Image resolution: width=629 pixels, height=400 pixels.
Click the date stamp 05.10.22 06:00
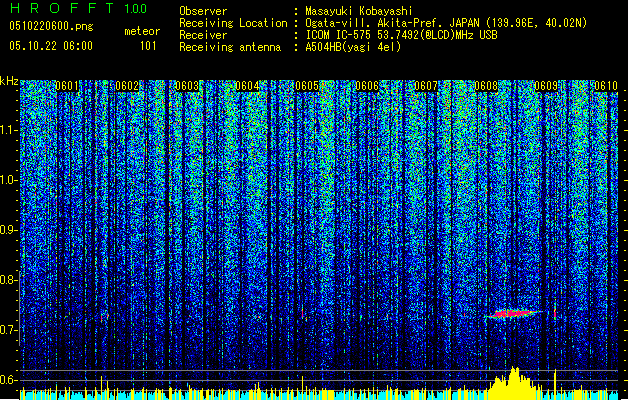point(51,46)
